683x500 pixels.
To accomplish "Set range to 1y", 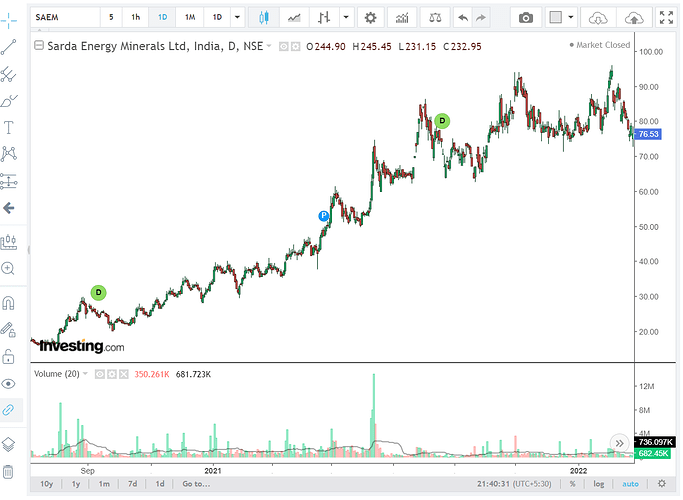I will (x=76, y=484).
